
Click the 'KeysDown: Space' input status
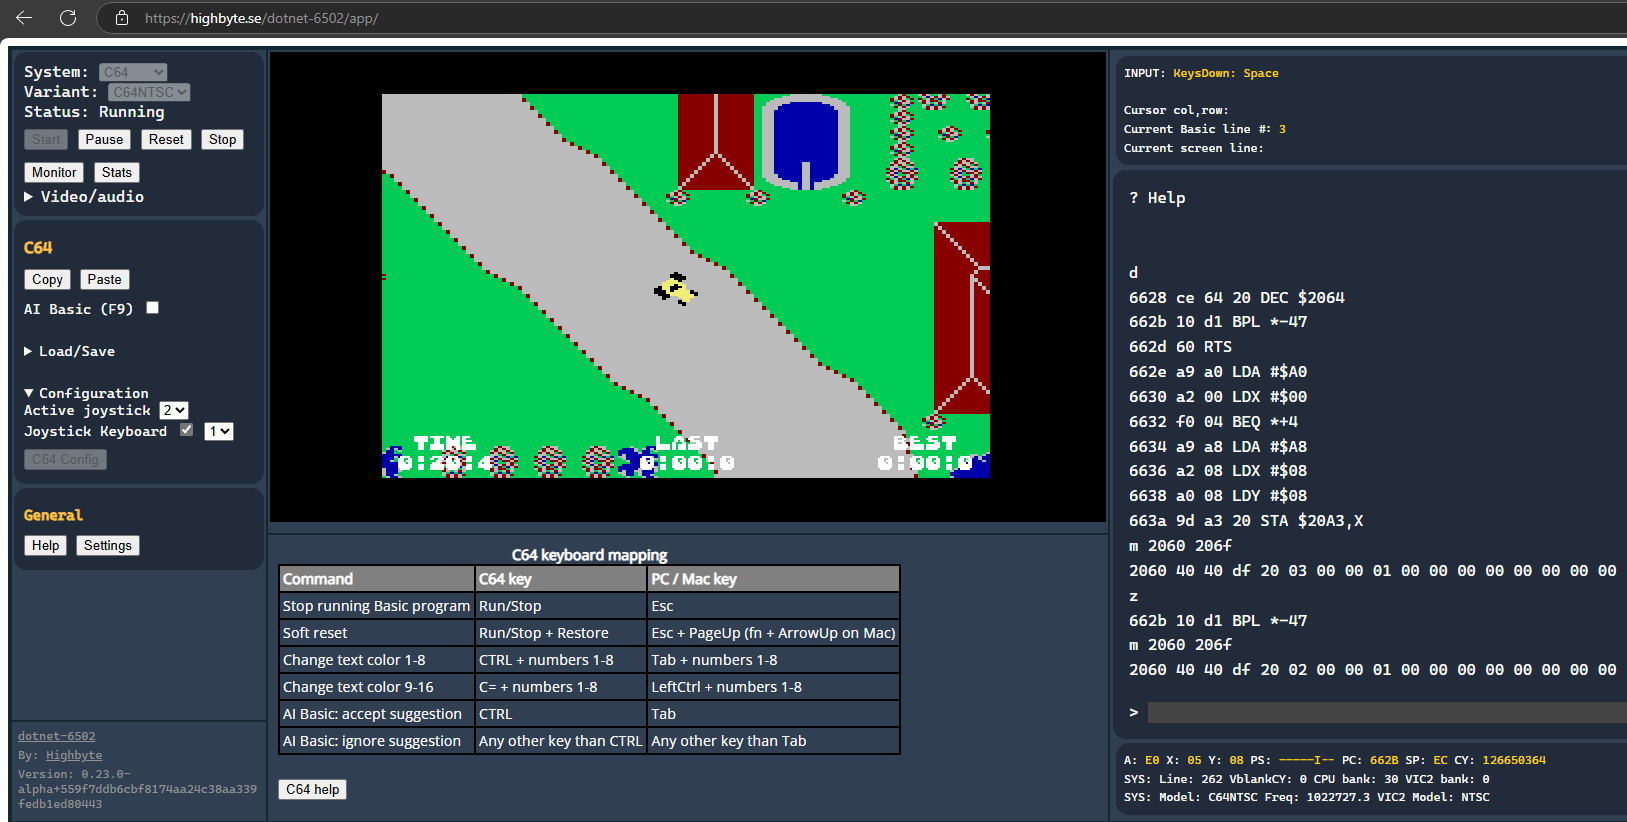tap(1226, 73)
